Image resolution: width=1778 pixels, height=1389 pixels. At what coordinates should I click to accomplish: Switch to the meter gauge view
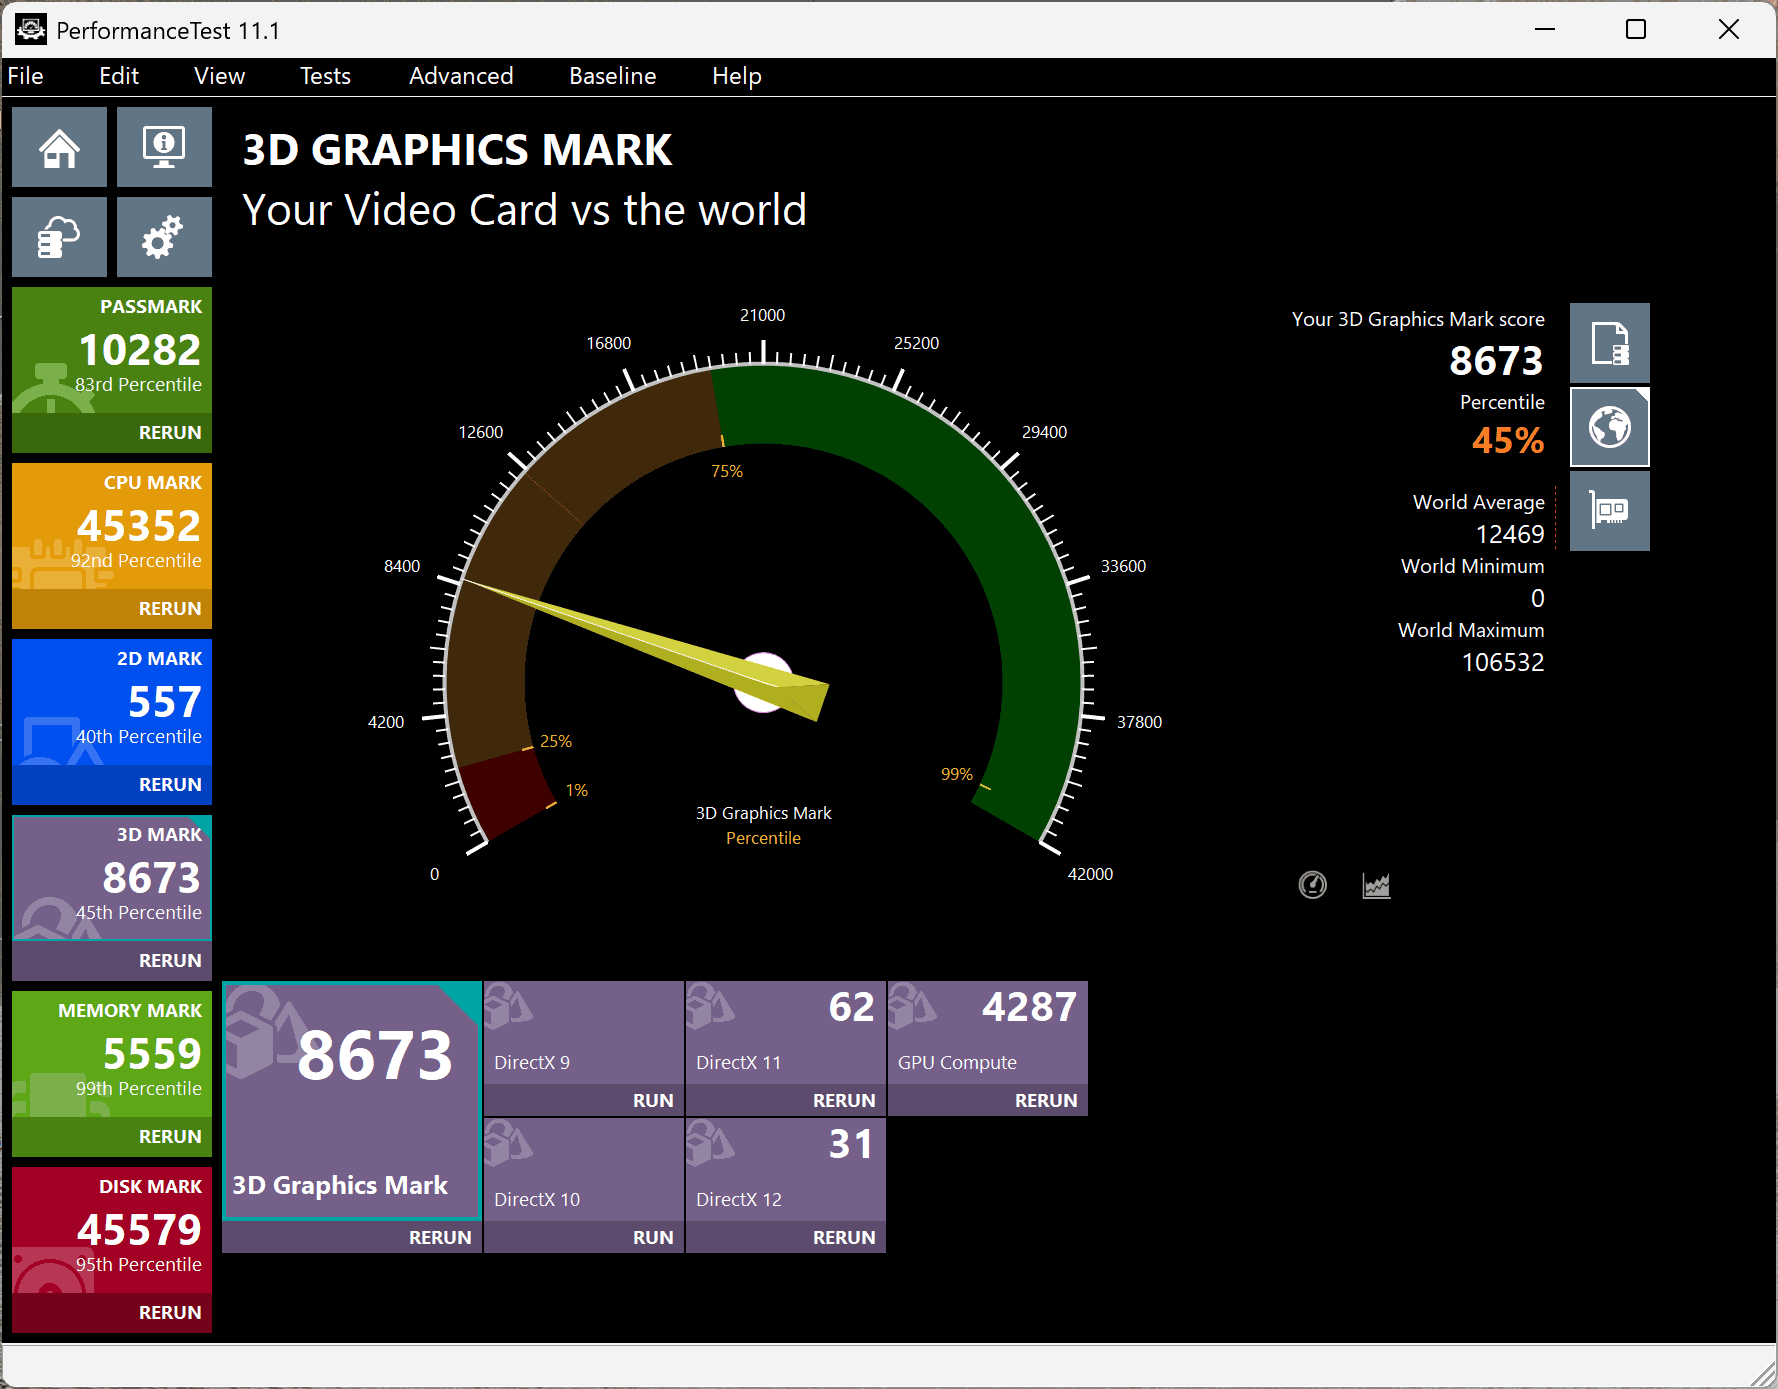click(x=1312, y=884)
